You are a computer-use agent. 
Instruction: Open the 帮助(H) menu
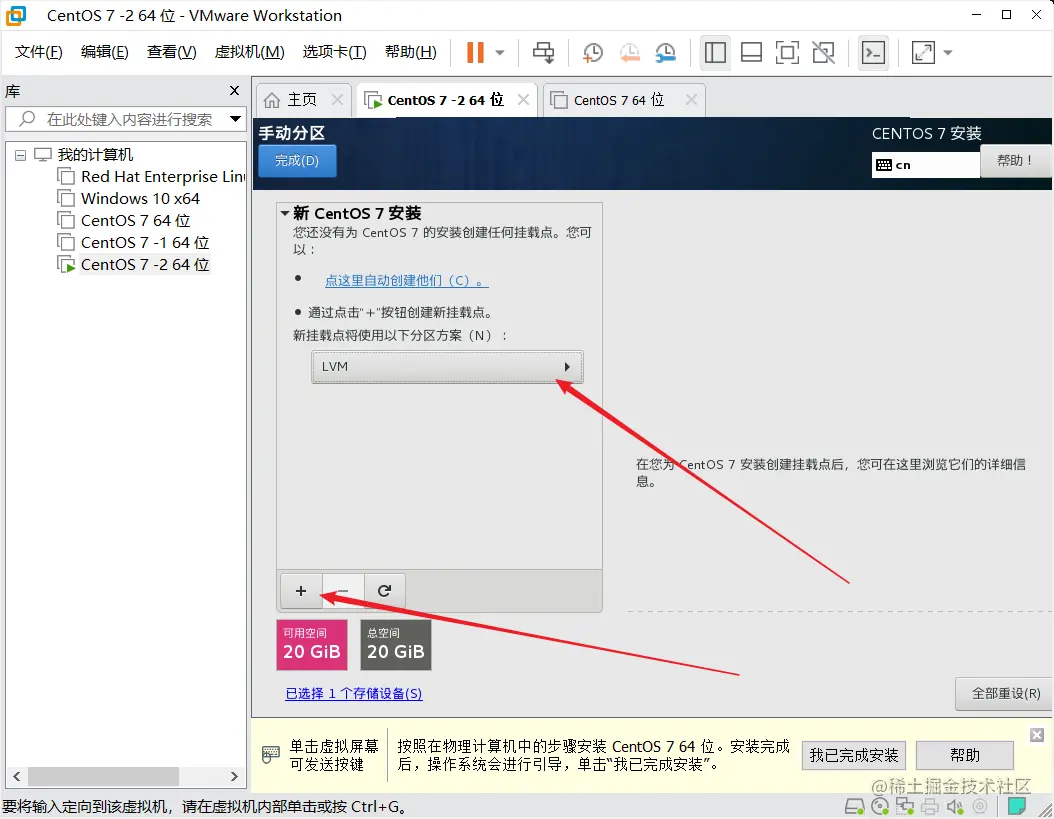point(410,52)
